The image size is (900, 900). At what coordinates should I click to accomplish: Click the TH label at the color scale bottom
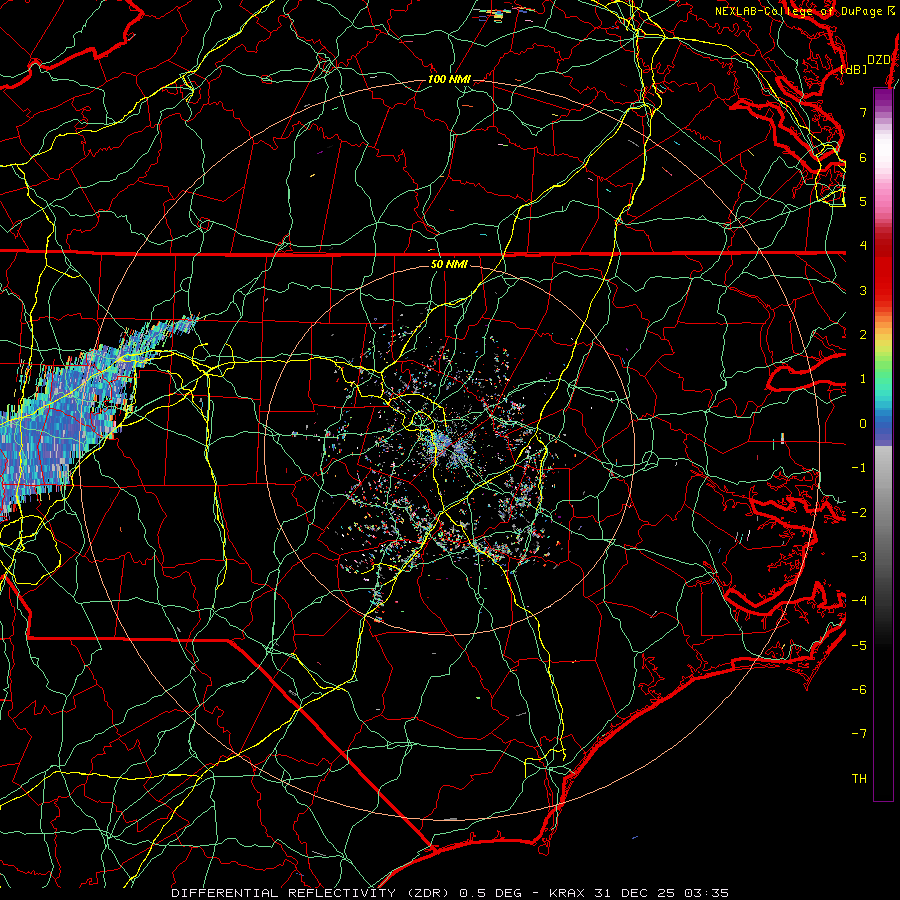pos(859,779)
